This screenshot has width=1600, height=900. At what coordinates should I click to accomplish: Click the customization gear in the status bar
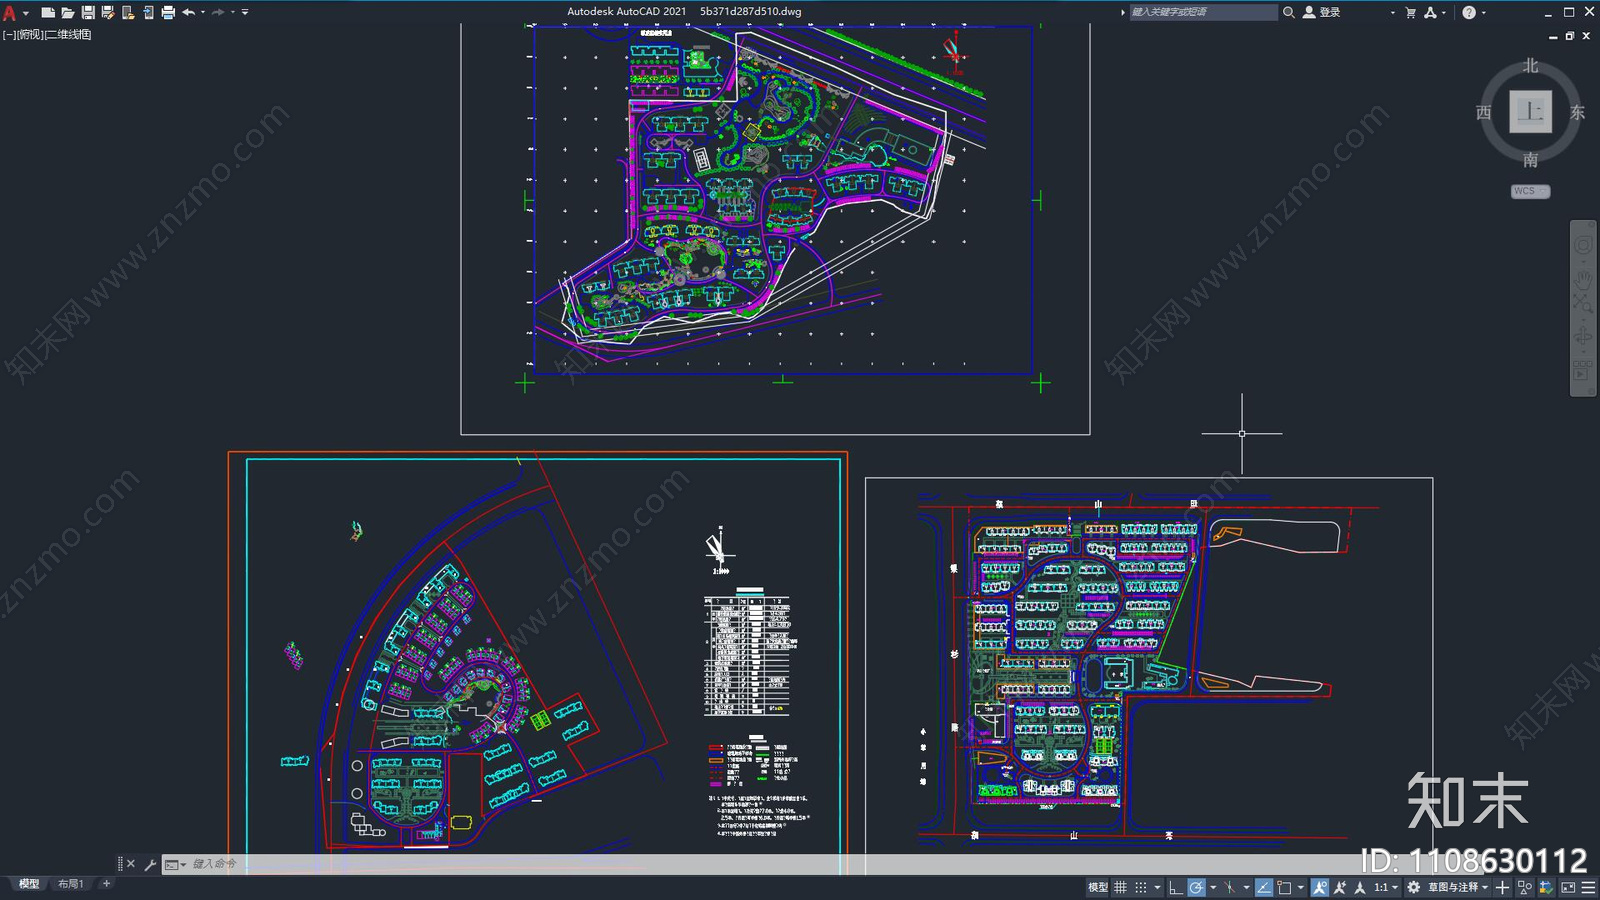point(1413,887)
